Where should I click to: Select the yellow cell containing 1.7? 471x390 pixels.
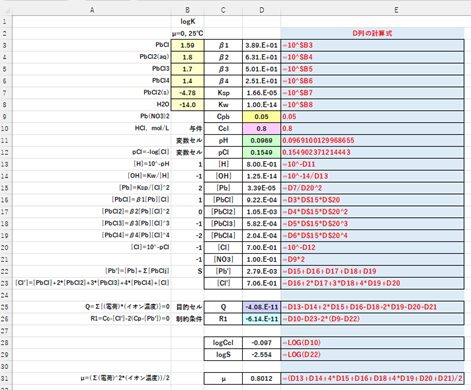click(187, 69)
